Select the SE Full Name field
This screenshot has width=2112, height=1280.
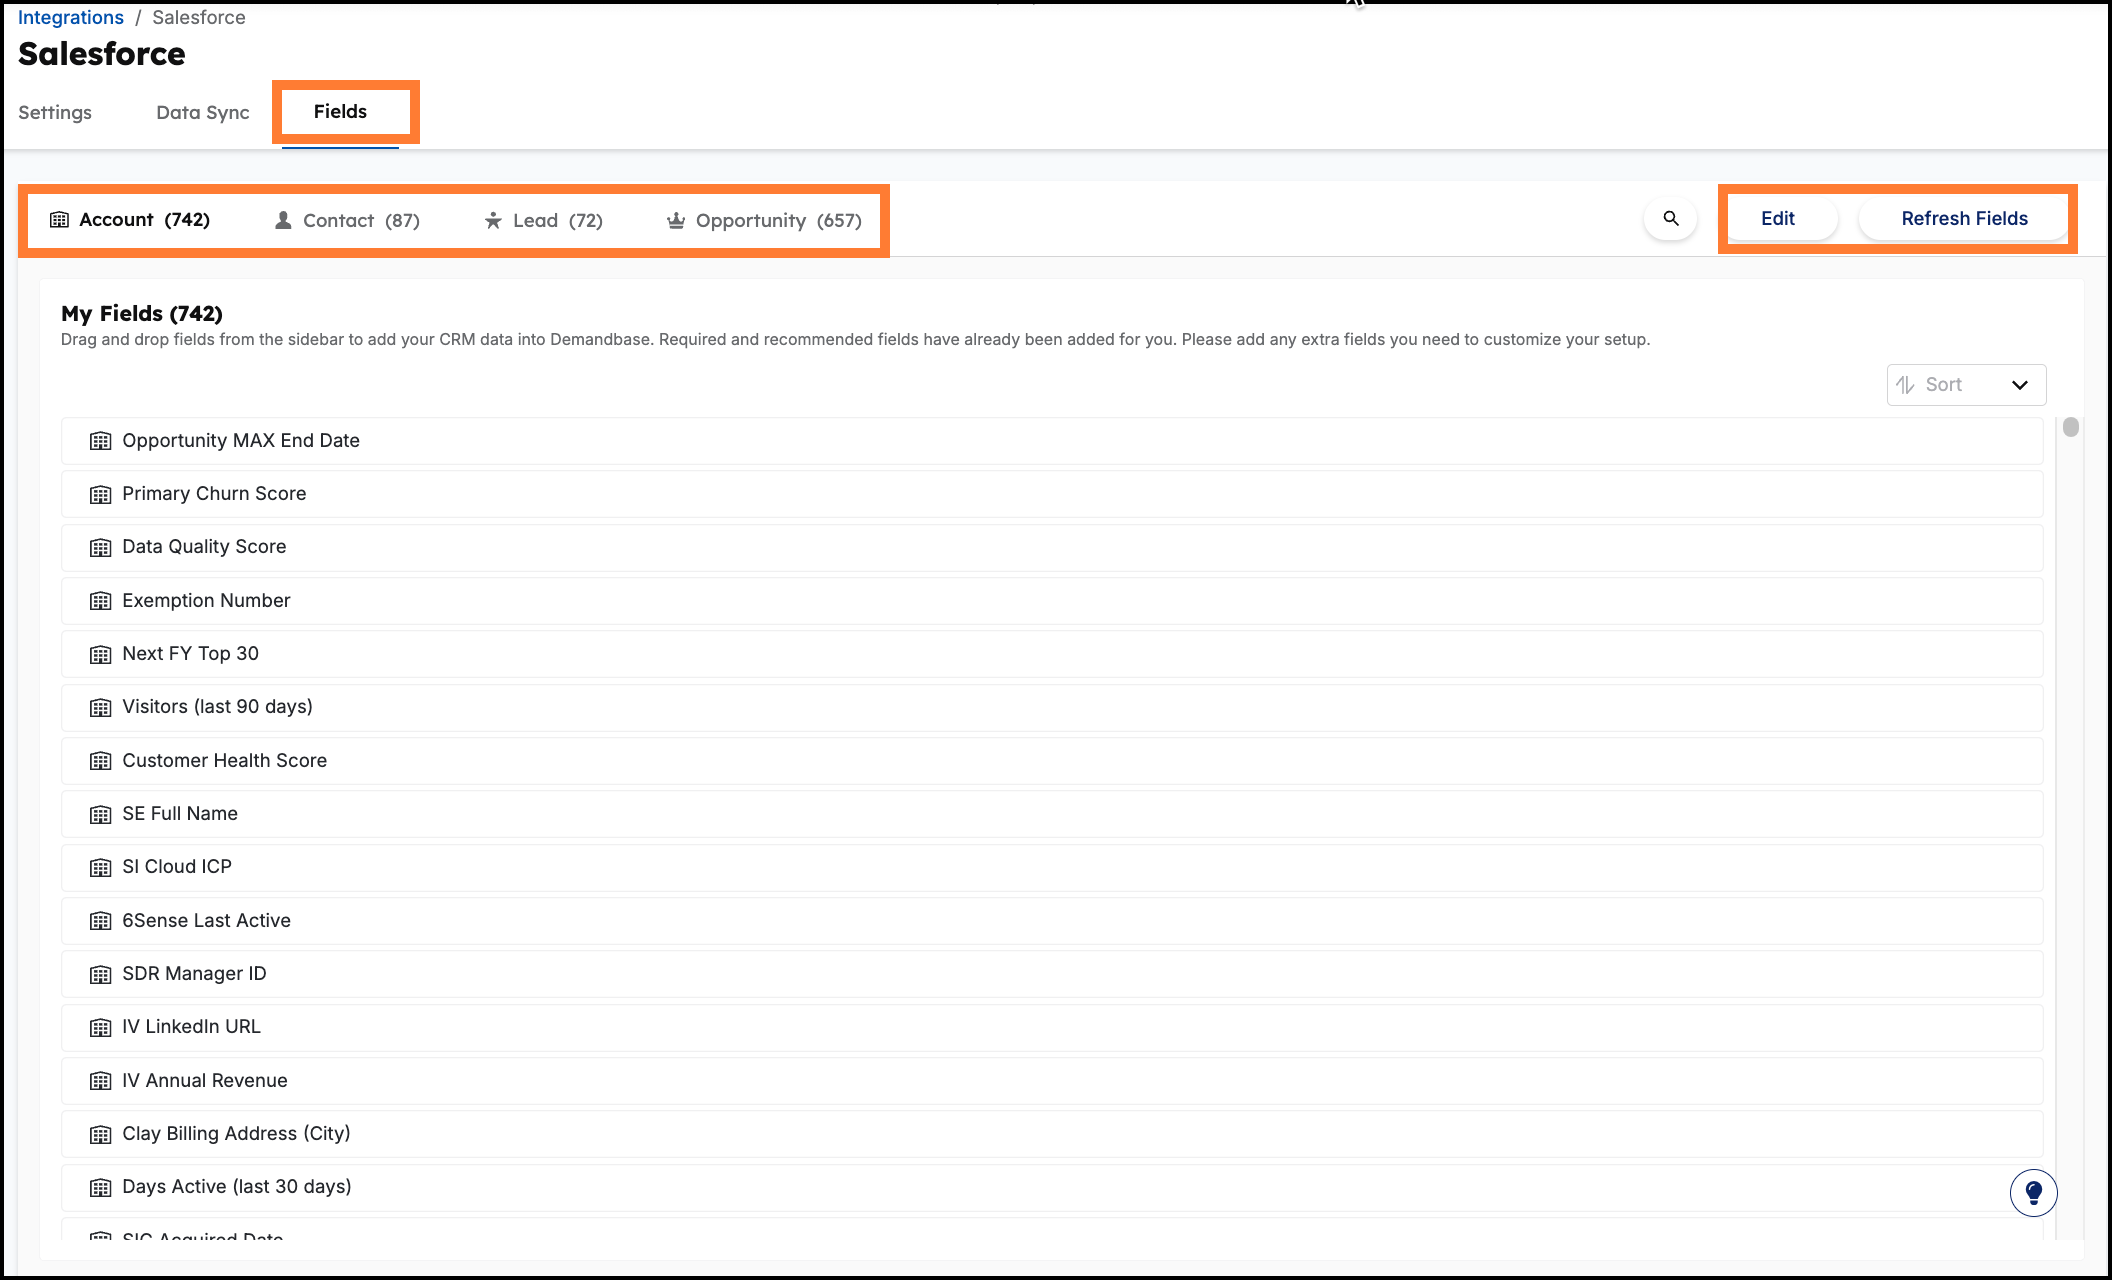point(1052,814)
